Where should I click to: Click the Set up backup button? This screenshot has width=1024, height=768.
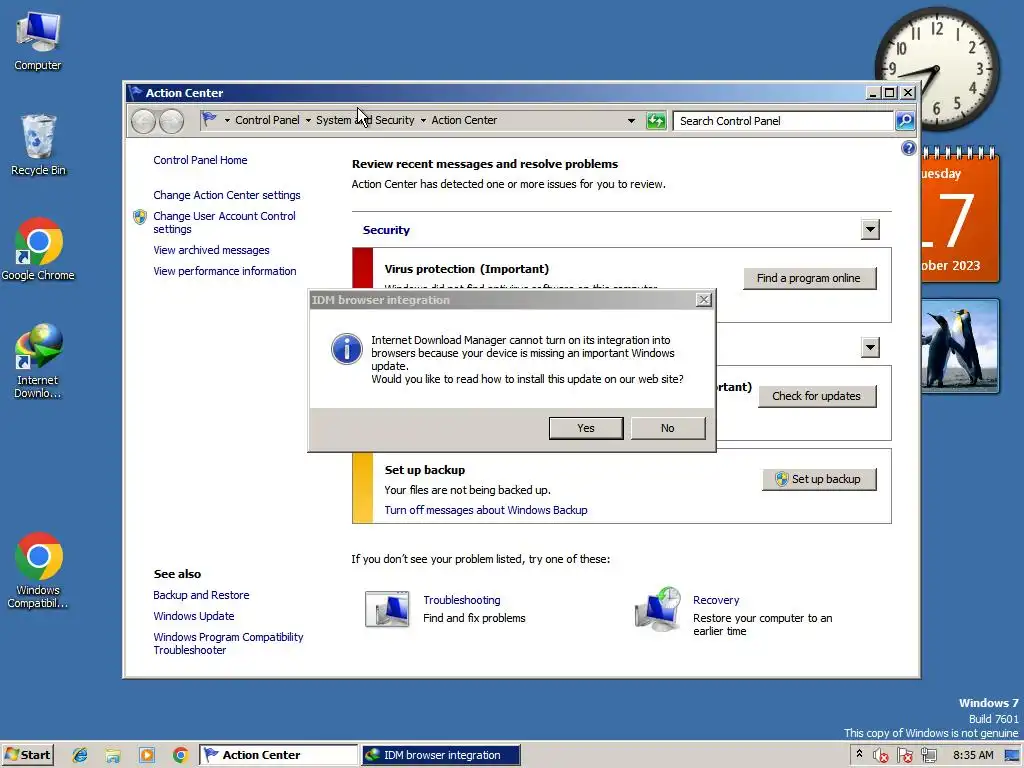point(819,479)
